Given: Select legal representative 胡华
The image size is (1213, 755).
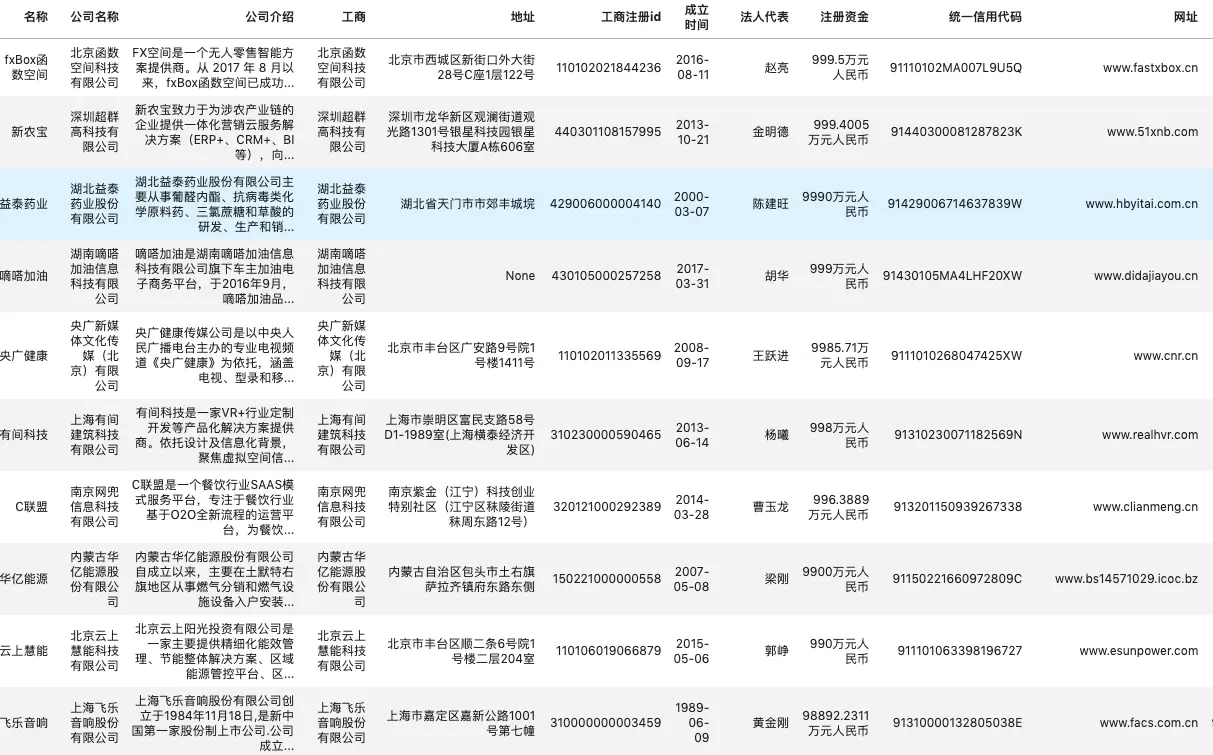Looking at the screenshot, I should click(776, 276).
